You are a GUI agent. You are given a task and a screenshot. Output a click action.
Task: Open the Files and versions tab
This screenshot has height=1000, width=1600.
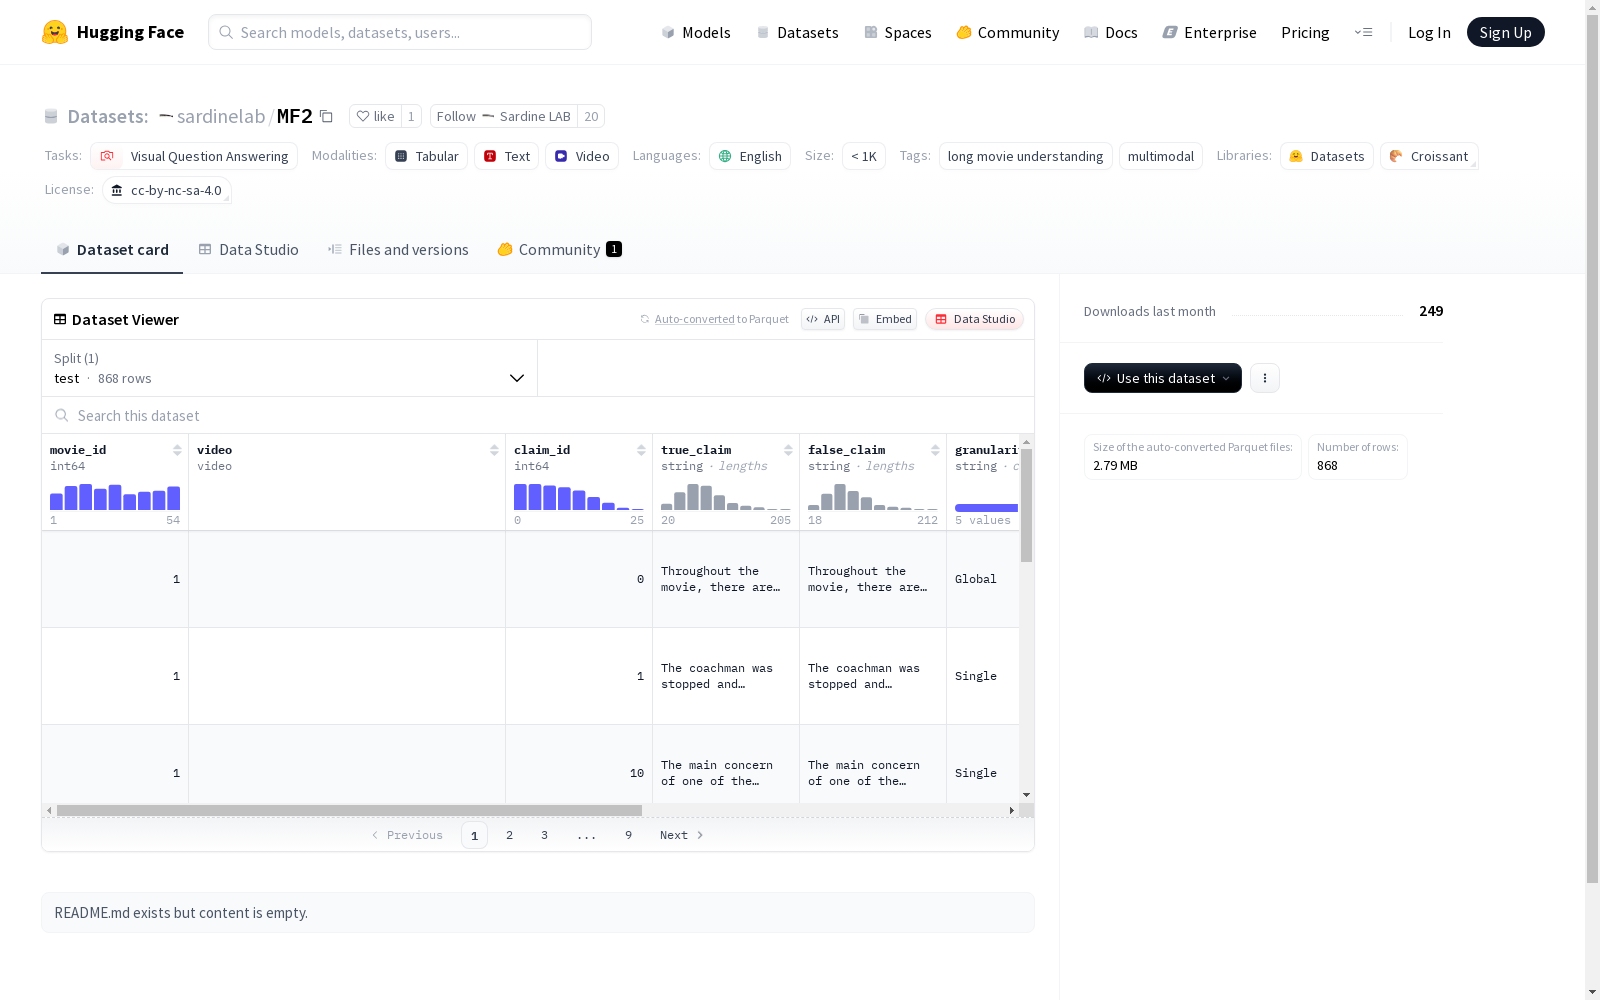pyautogui.click(x=398, y=250)
